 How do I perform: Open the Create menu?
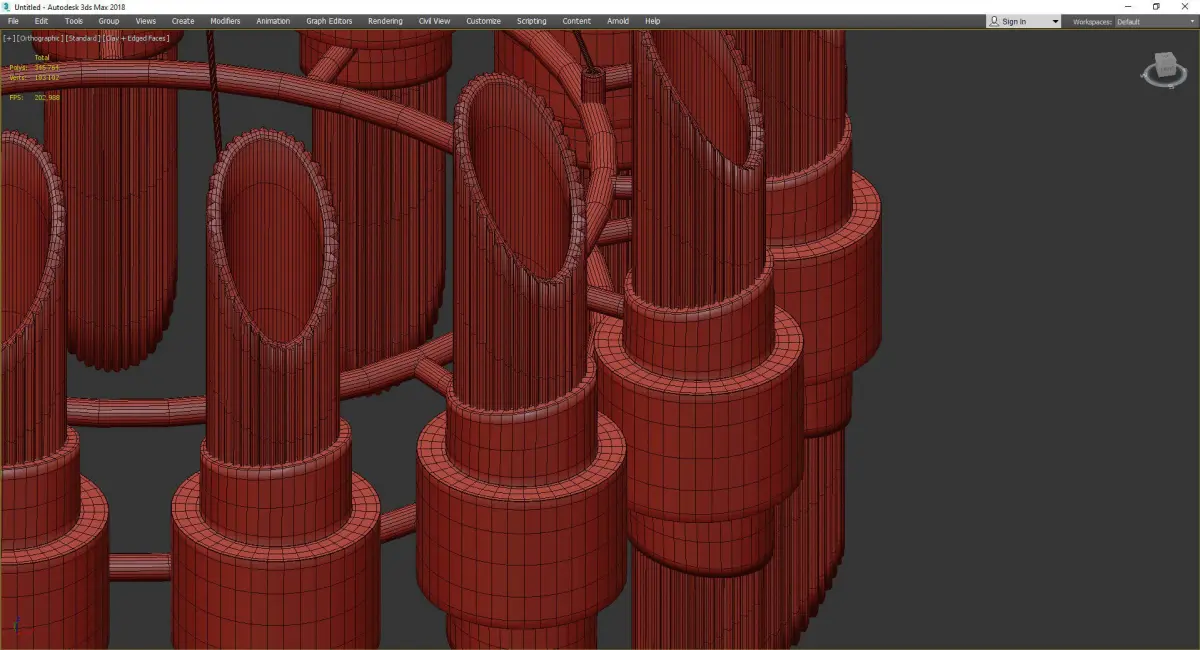click(x=183, y=21)
